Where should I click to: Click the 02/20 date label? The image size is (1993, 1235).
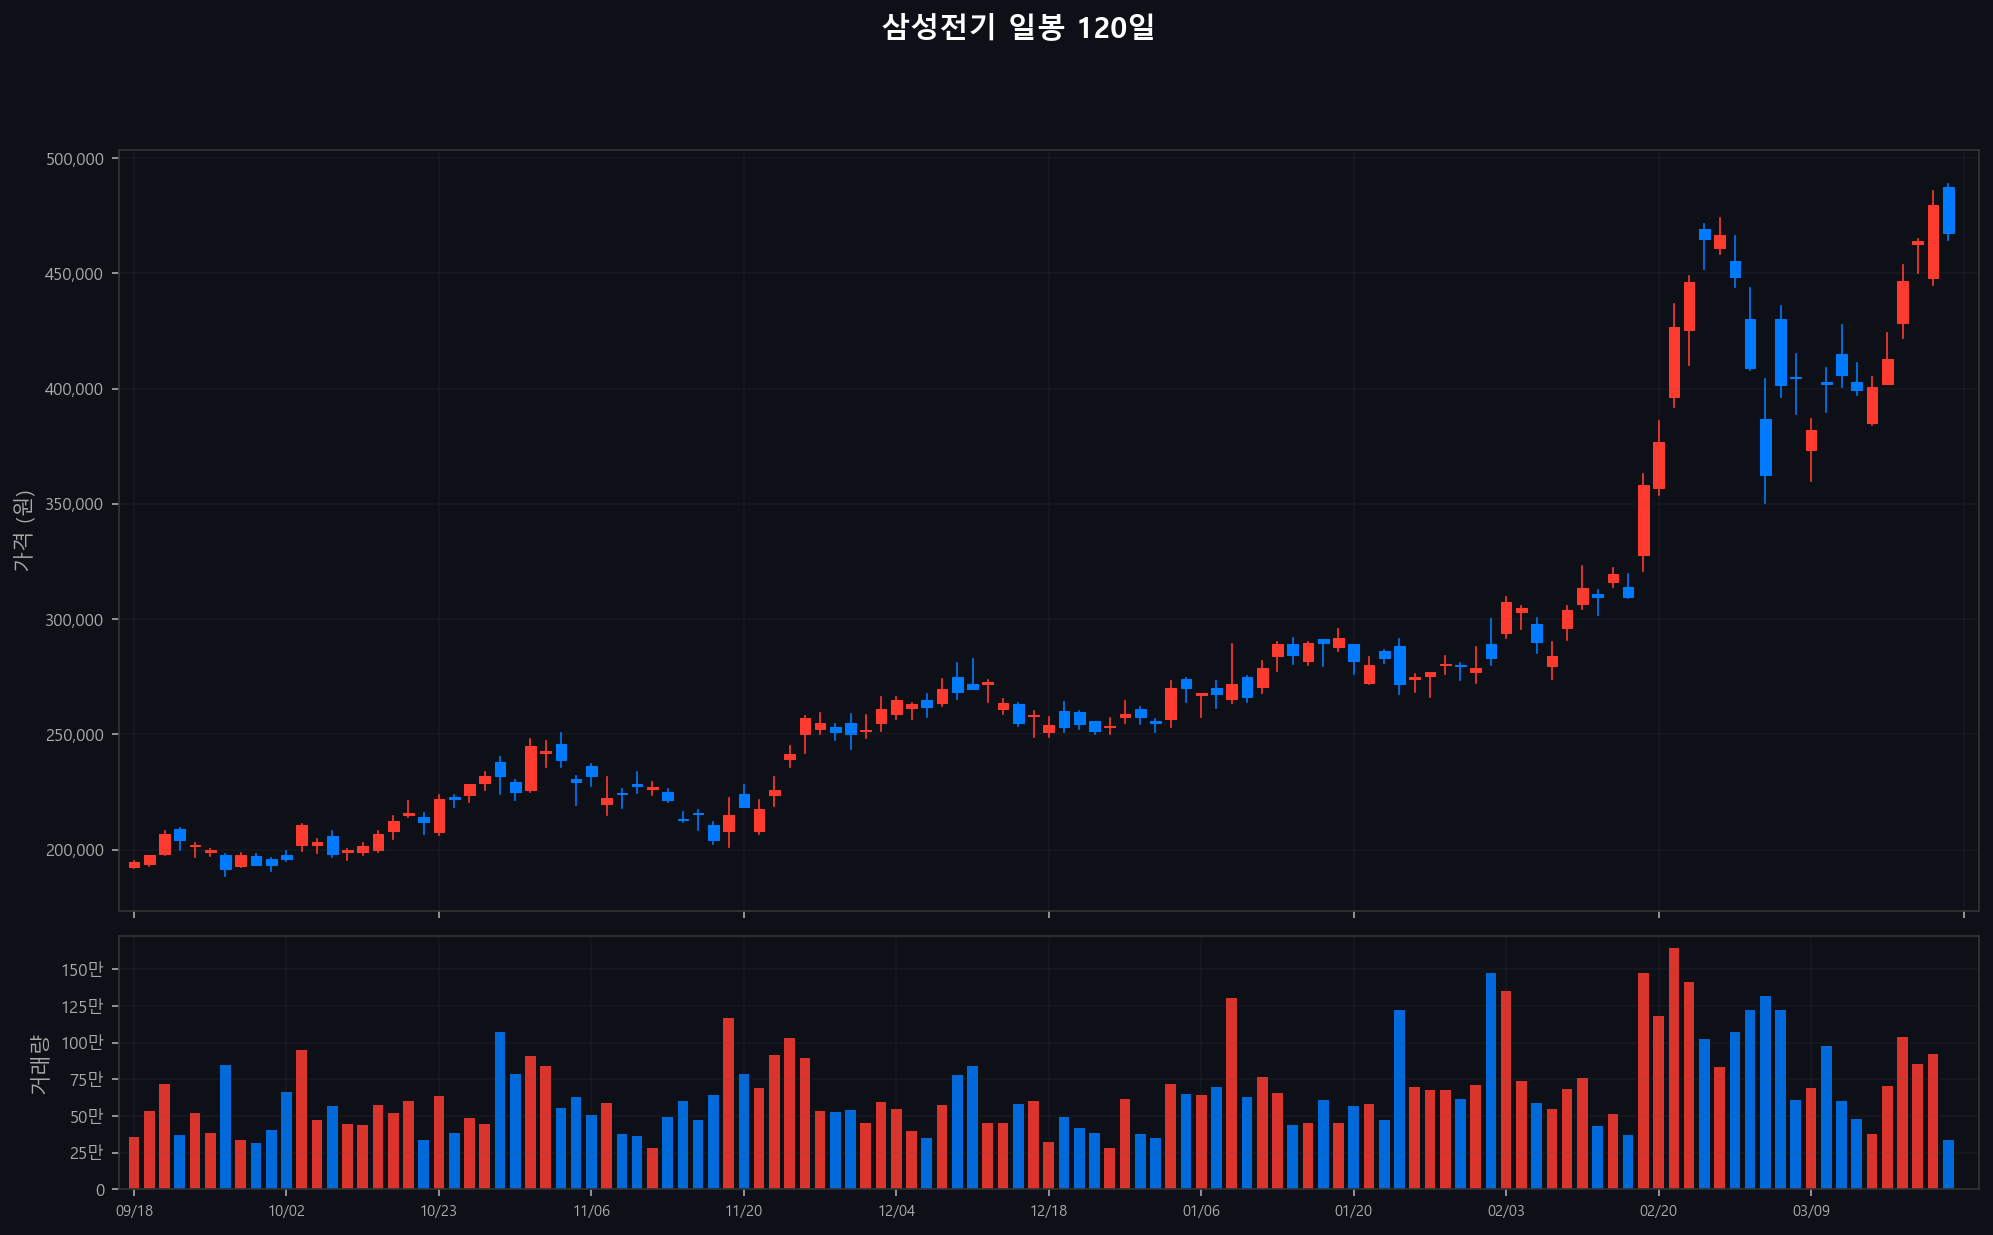pos(1658,1211)
